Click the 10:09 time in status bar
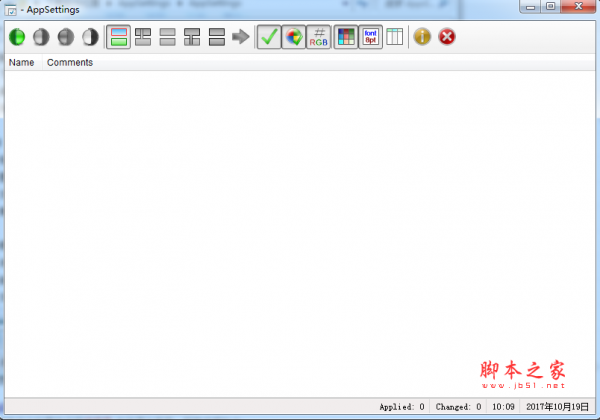 (503, 407)
